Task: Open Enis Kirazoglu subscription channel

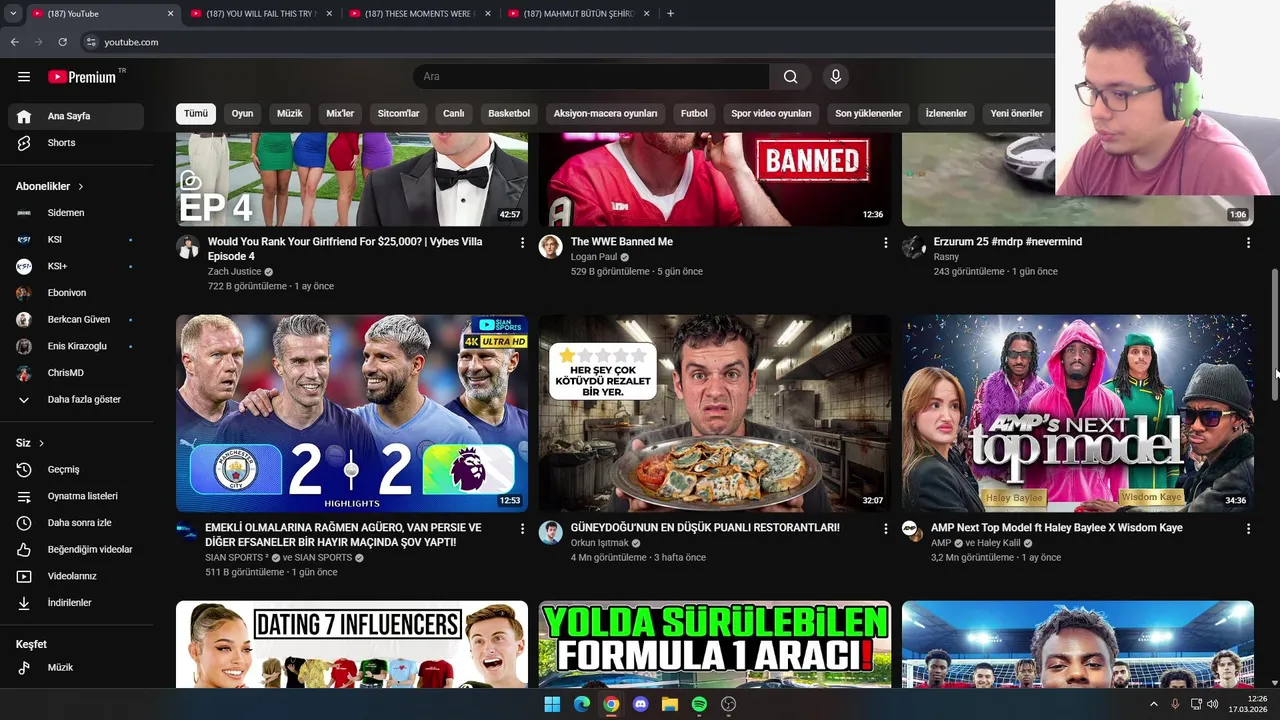Action: coord(76,346)
